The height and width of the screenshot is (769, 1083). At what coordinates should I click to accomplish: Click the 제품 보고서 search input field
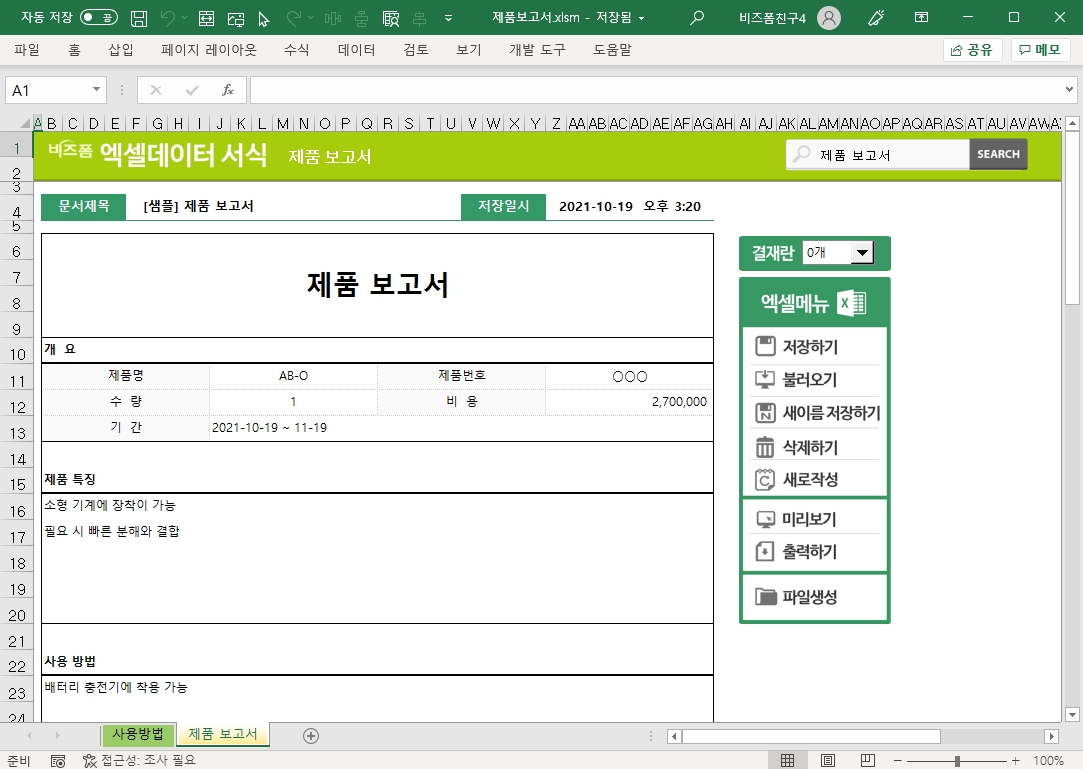click(890, 155)
